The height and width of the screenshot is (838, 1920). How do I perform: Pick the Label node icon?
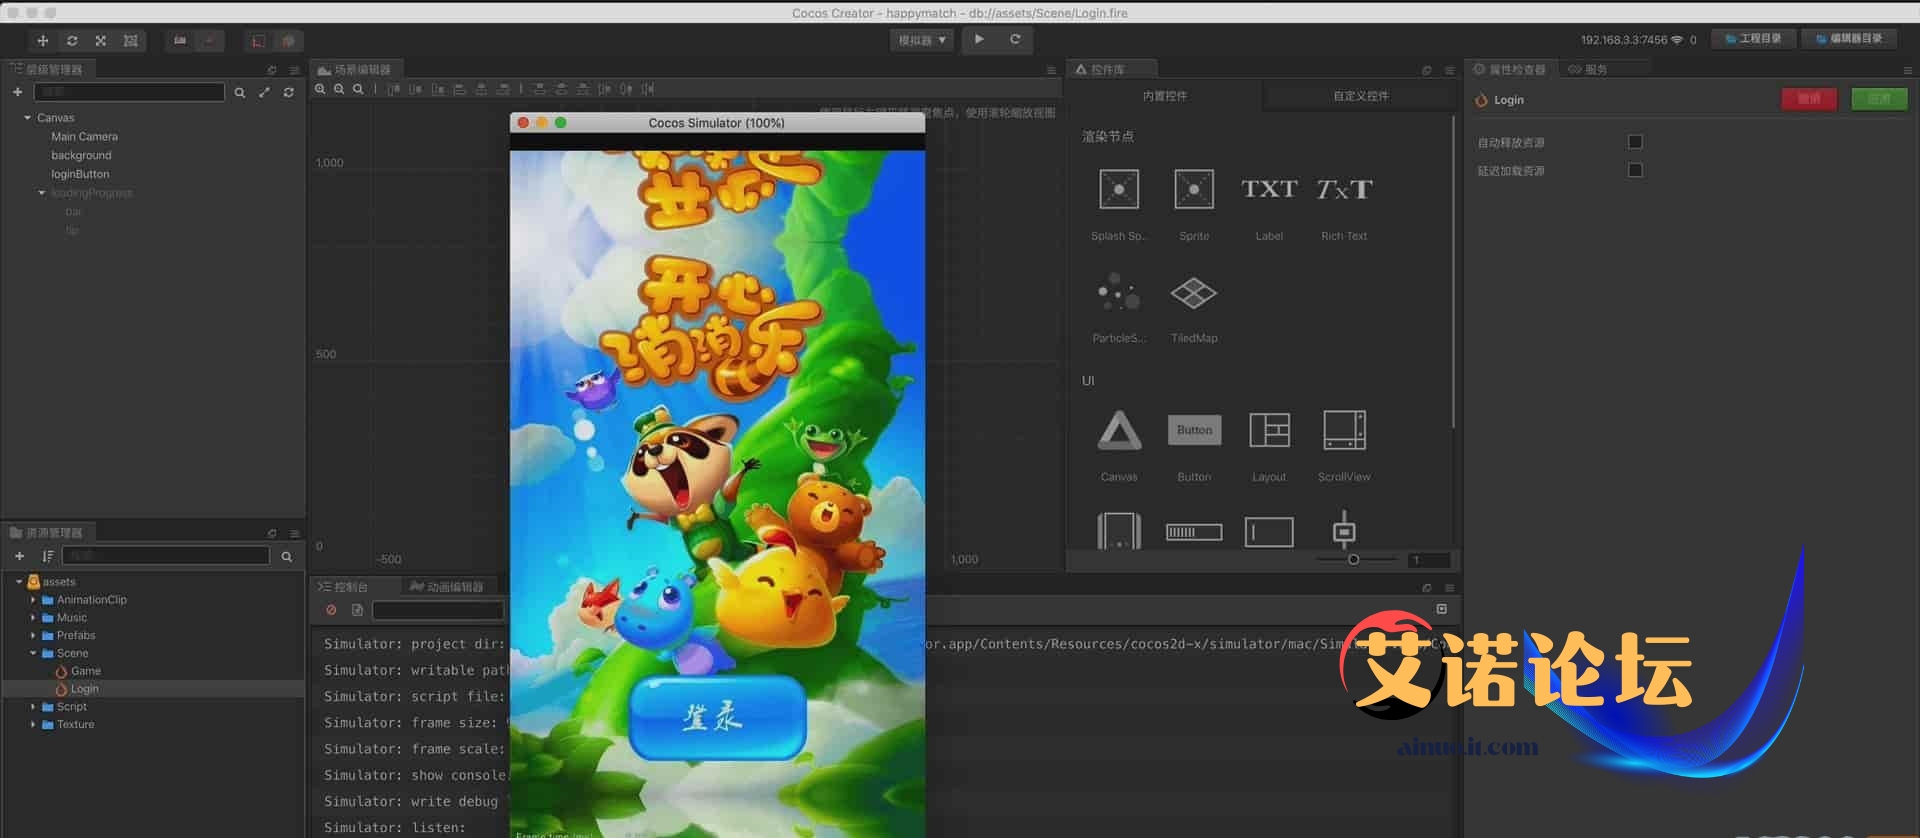click(1269, 189)
